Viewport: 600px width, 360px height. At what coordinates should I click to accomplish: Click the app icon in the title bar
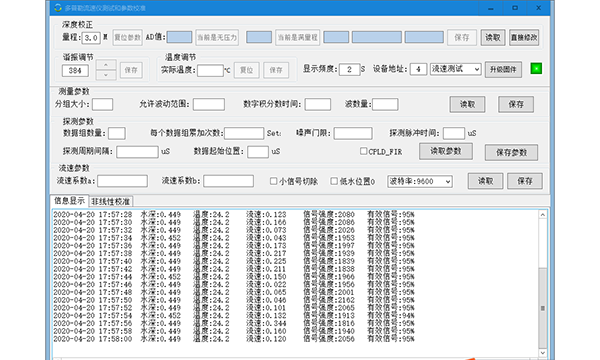pos(58,8)
